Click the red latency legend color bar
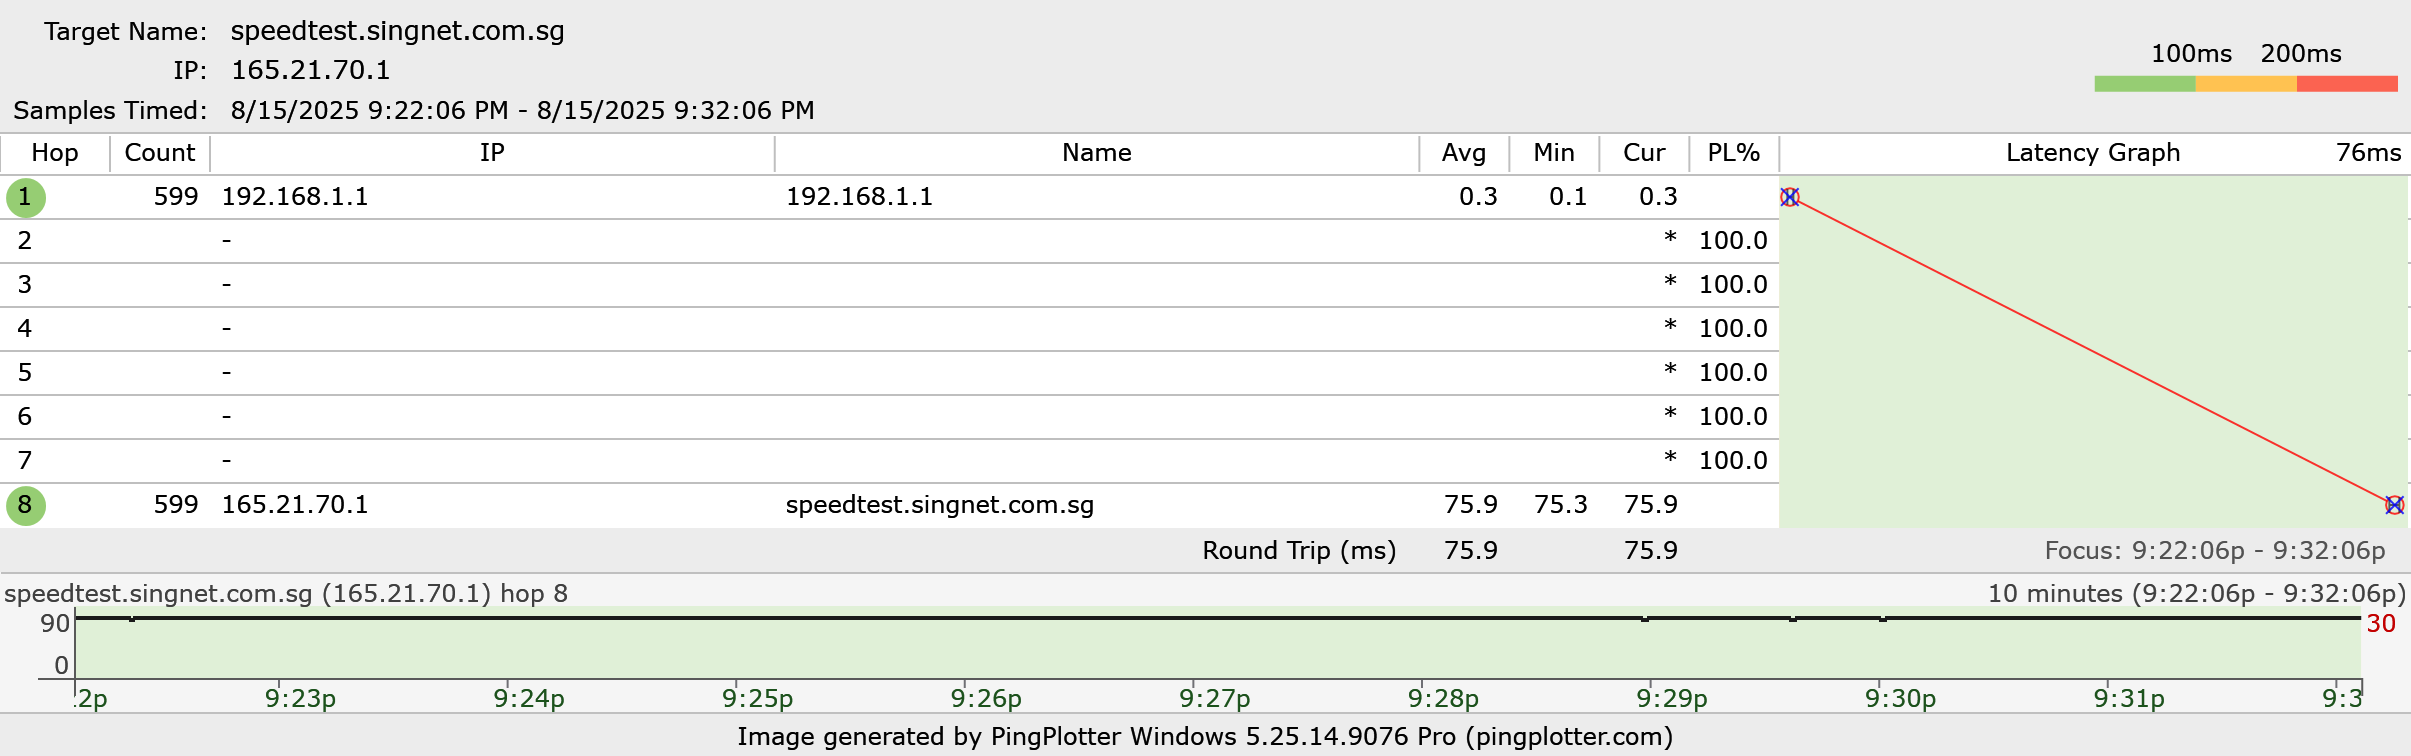This screenshot has width=2411, height=756. pos(2346,84)
